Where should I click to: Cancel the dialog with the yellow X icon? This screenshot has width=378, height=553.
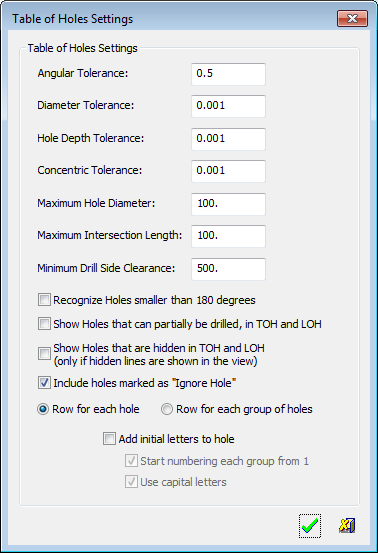[347, 526]
